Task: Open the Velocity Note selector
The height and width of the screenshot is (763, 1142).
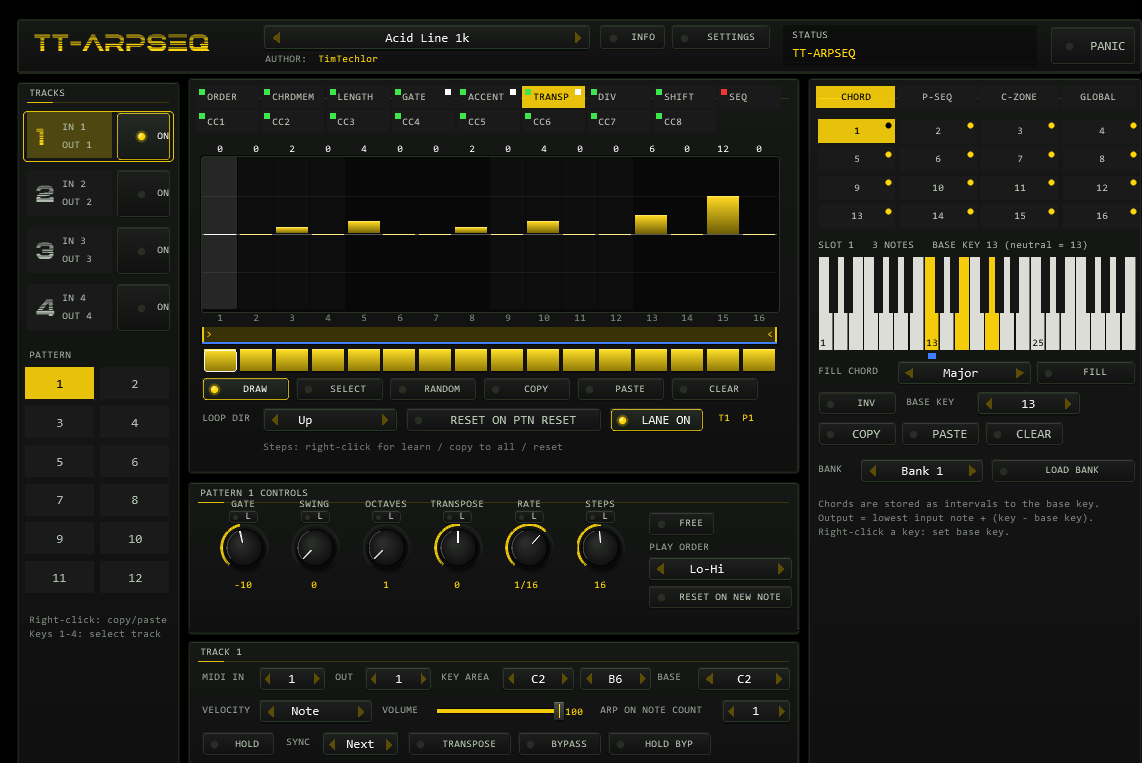Action: (315, 711)
